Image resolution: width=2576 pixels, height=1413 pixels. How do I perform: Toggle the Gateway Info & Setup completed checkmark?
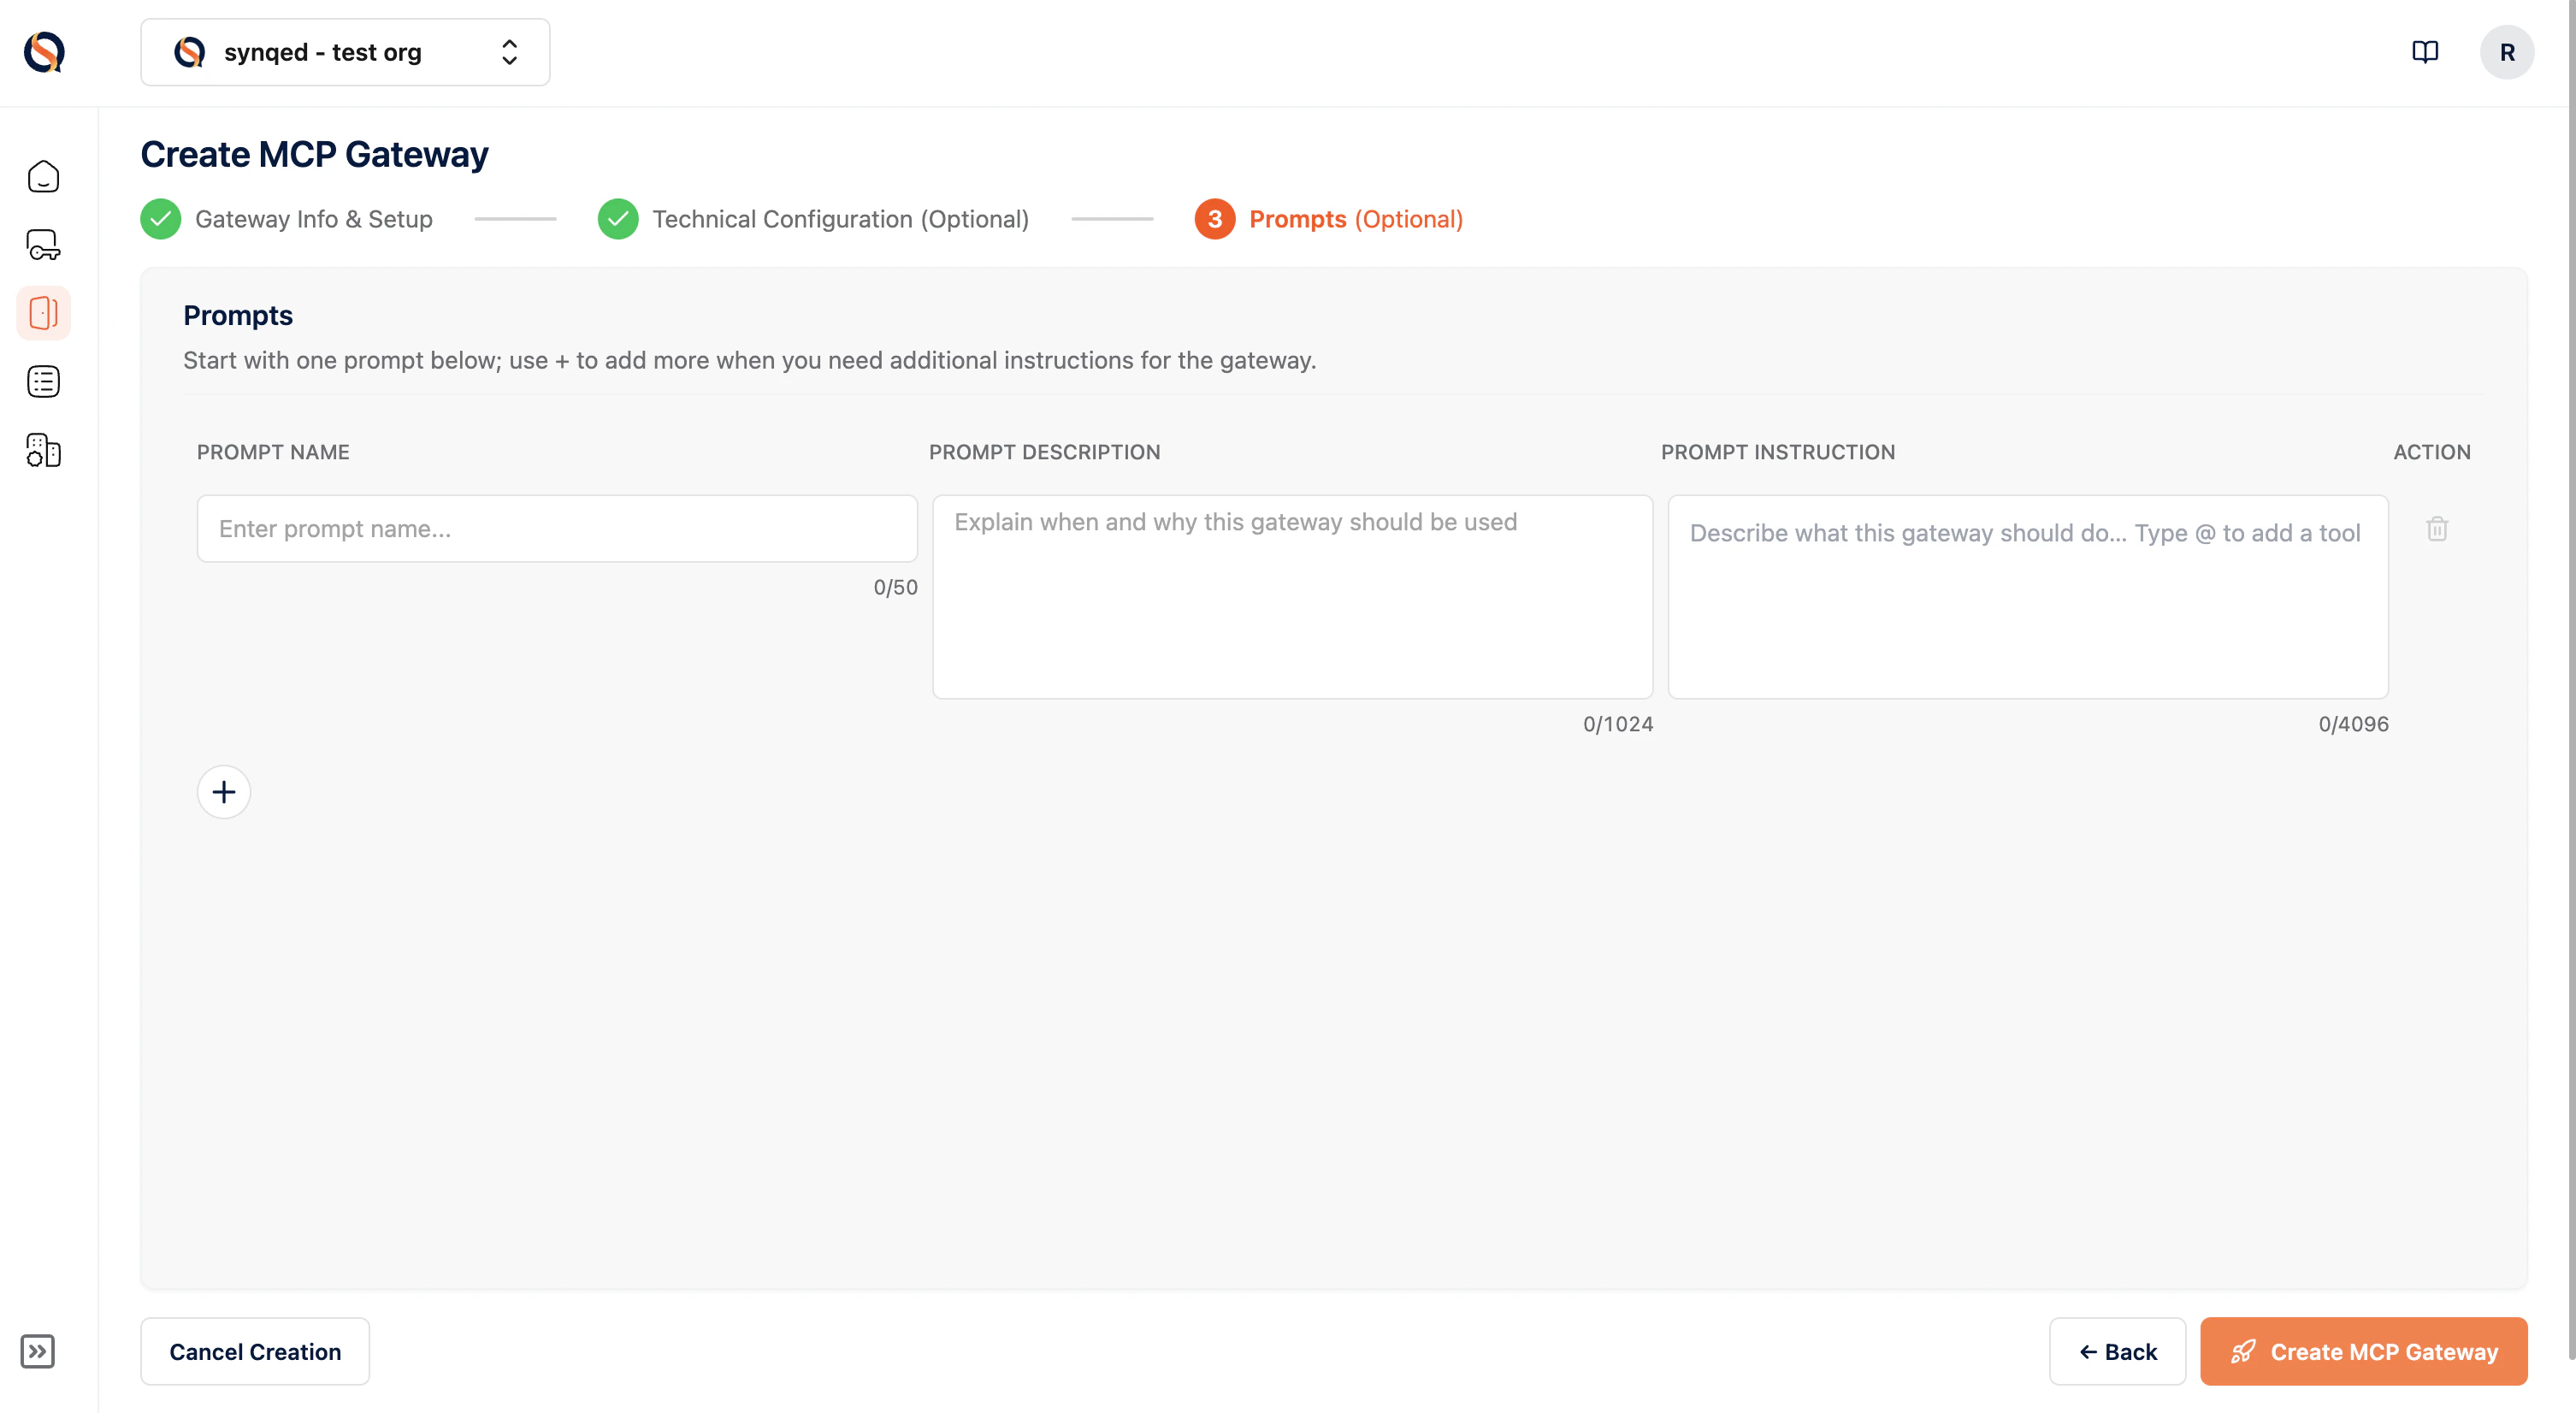point(160,218)
